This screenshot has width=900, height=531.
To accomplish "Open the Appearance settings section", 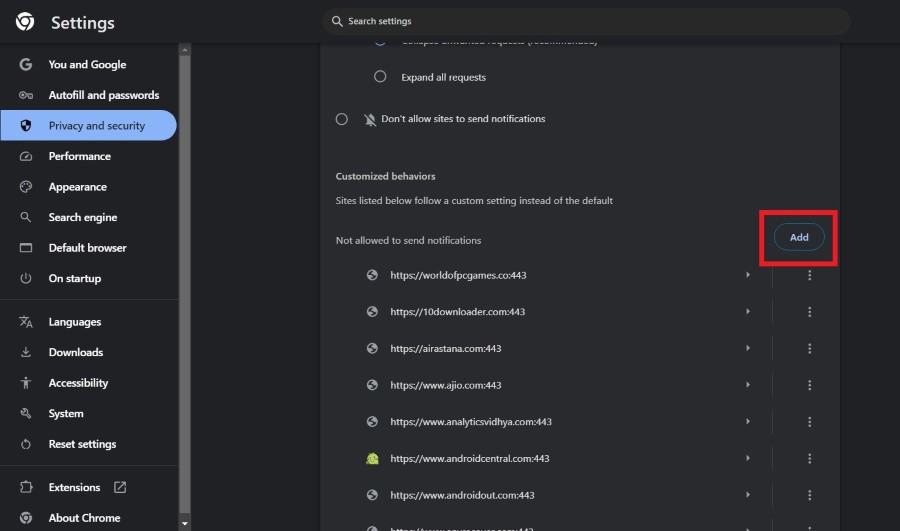I will tap(87, 187).
